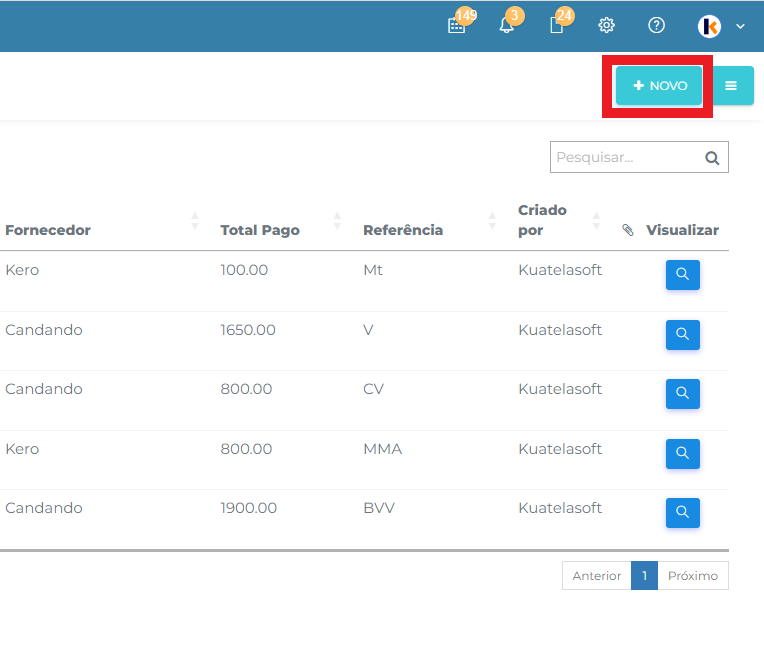The width and height of the screenshot is (764, 649).
Task: Click Kuatelasoft in the BVV row
Action: click(x=560, y=508)
